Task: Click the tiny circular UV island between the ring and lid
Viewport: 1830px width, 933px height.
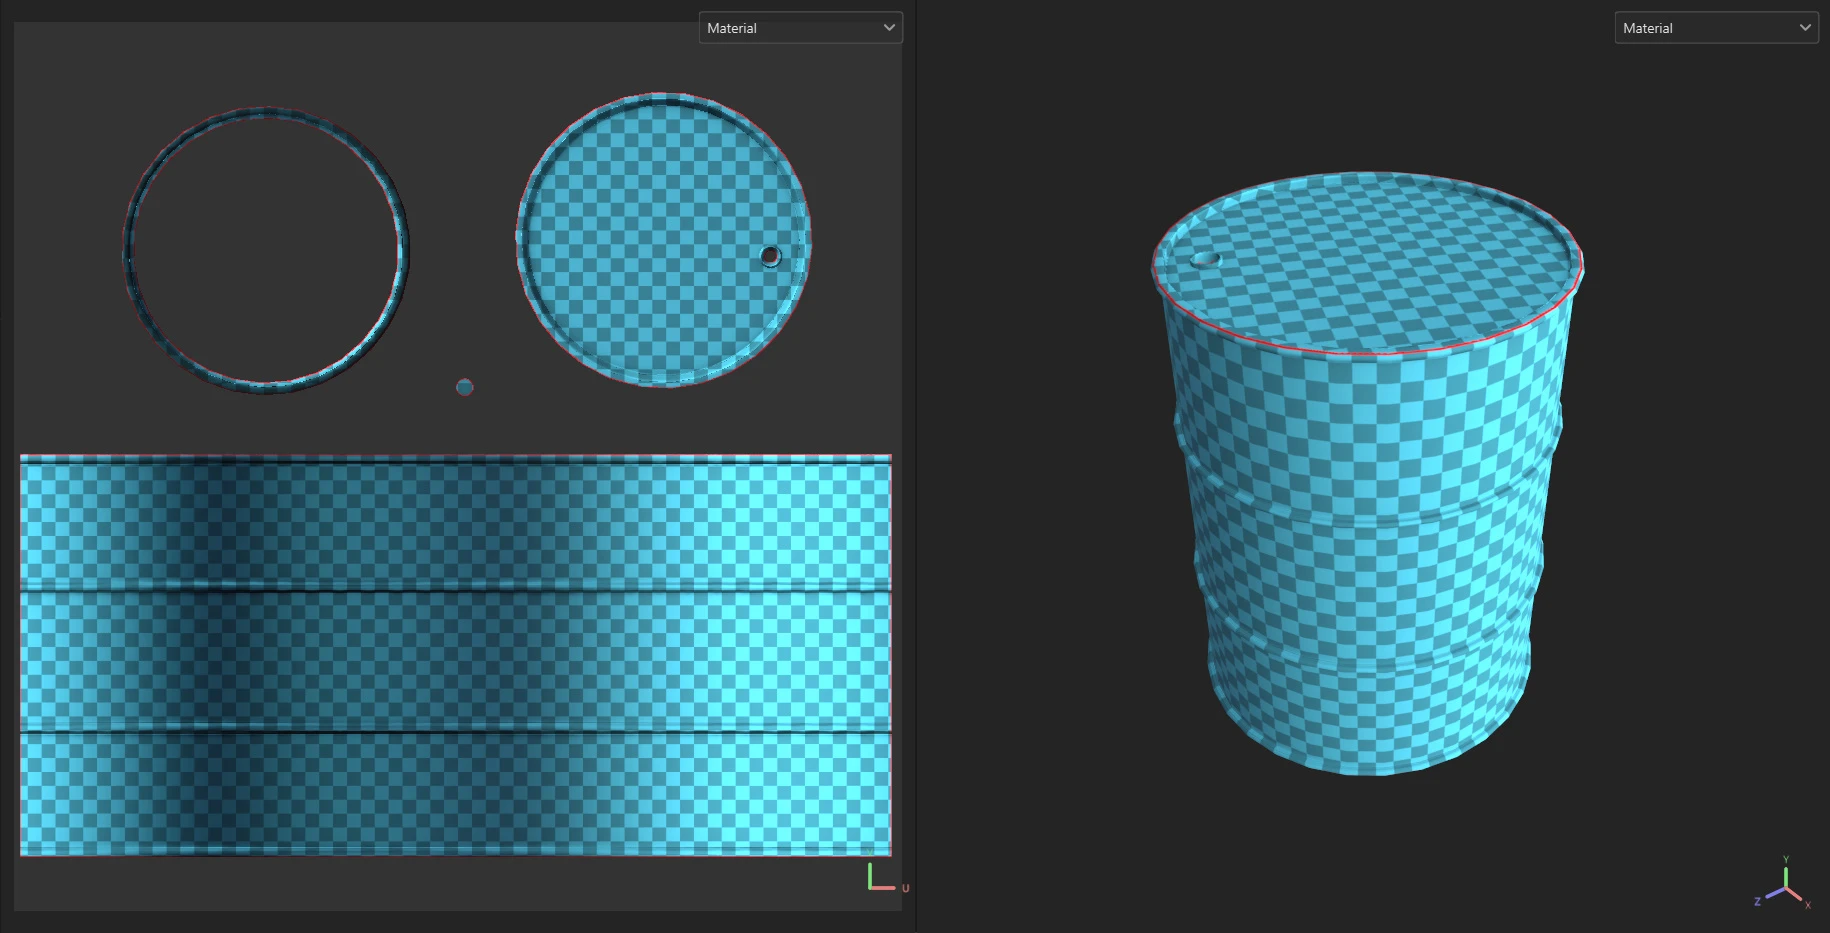Action: pyautogui.click(x=464, y=387)
